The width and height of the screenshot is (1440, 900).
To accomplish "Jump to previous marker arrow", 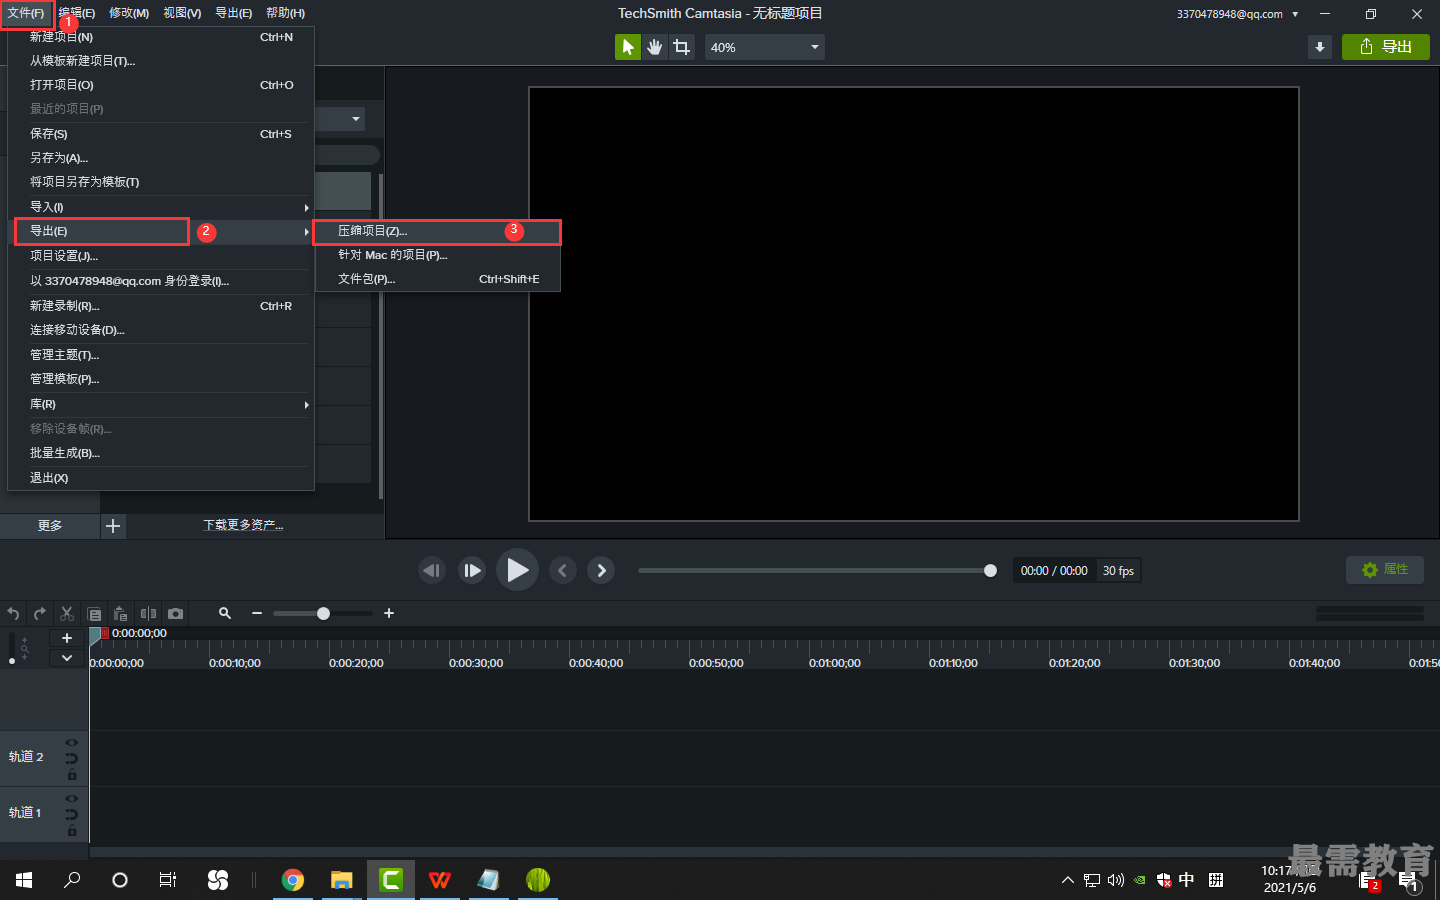I will click(563, 570).
